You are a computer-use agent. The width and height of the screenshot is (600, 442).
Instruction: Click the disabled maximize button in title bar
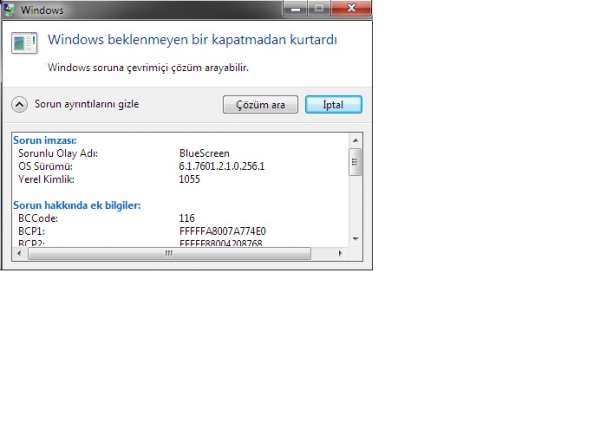[319, 8]
